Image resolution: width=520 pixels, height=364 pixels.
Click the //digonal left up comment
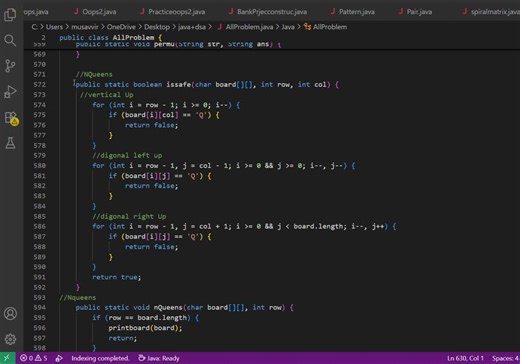[x=127, y=155]
